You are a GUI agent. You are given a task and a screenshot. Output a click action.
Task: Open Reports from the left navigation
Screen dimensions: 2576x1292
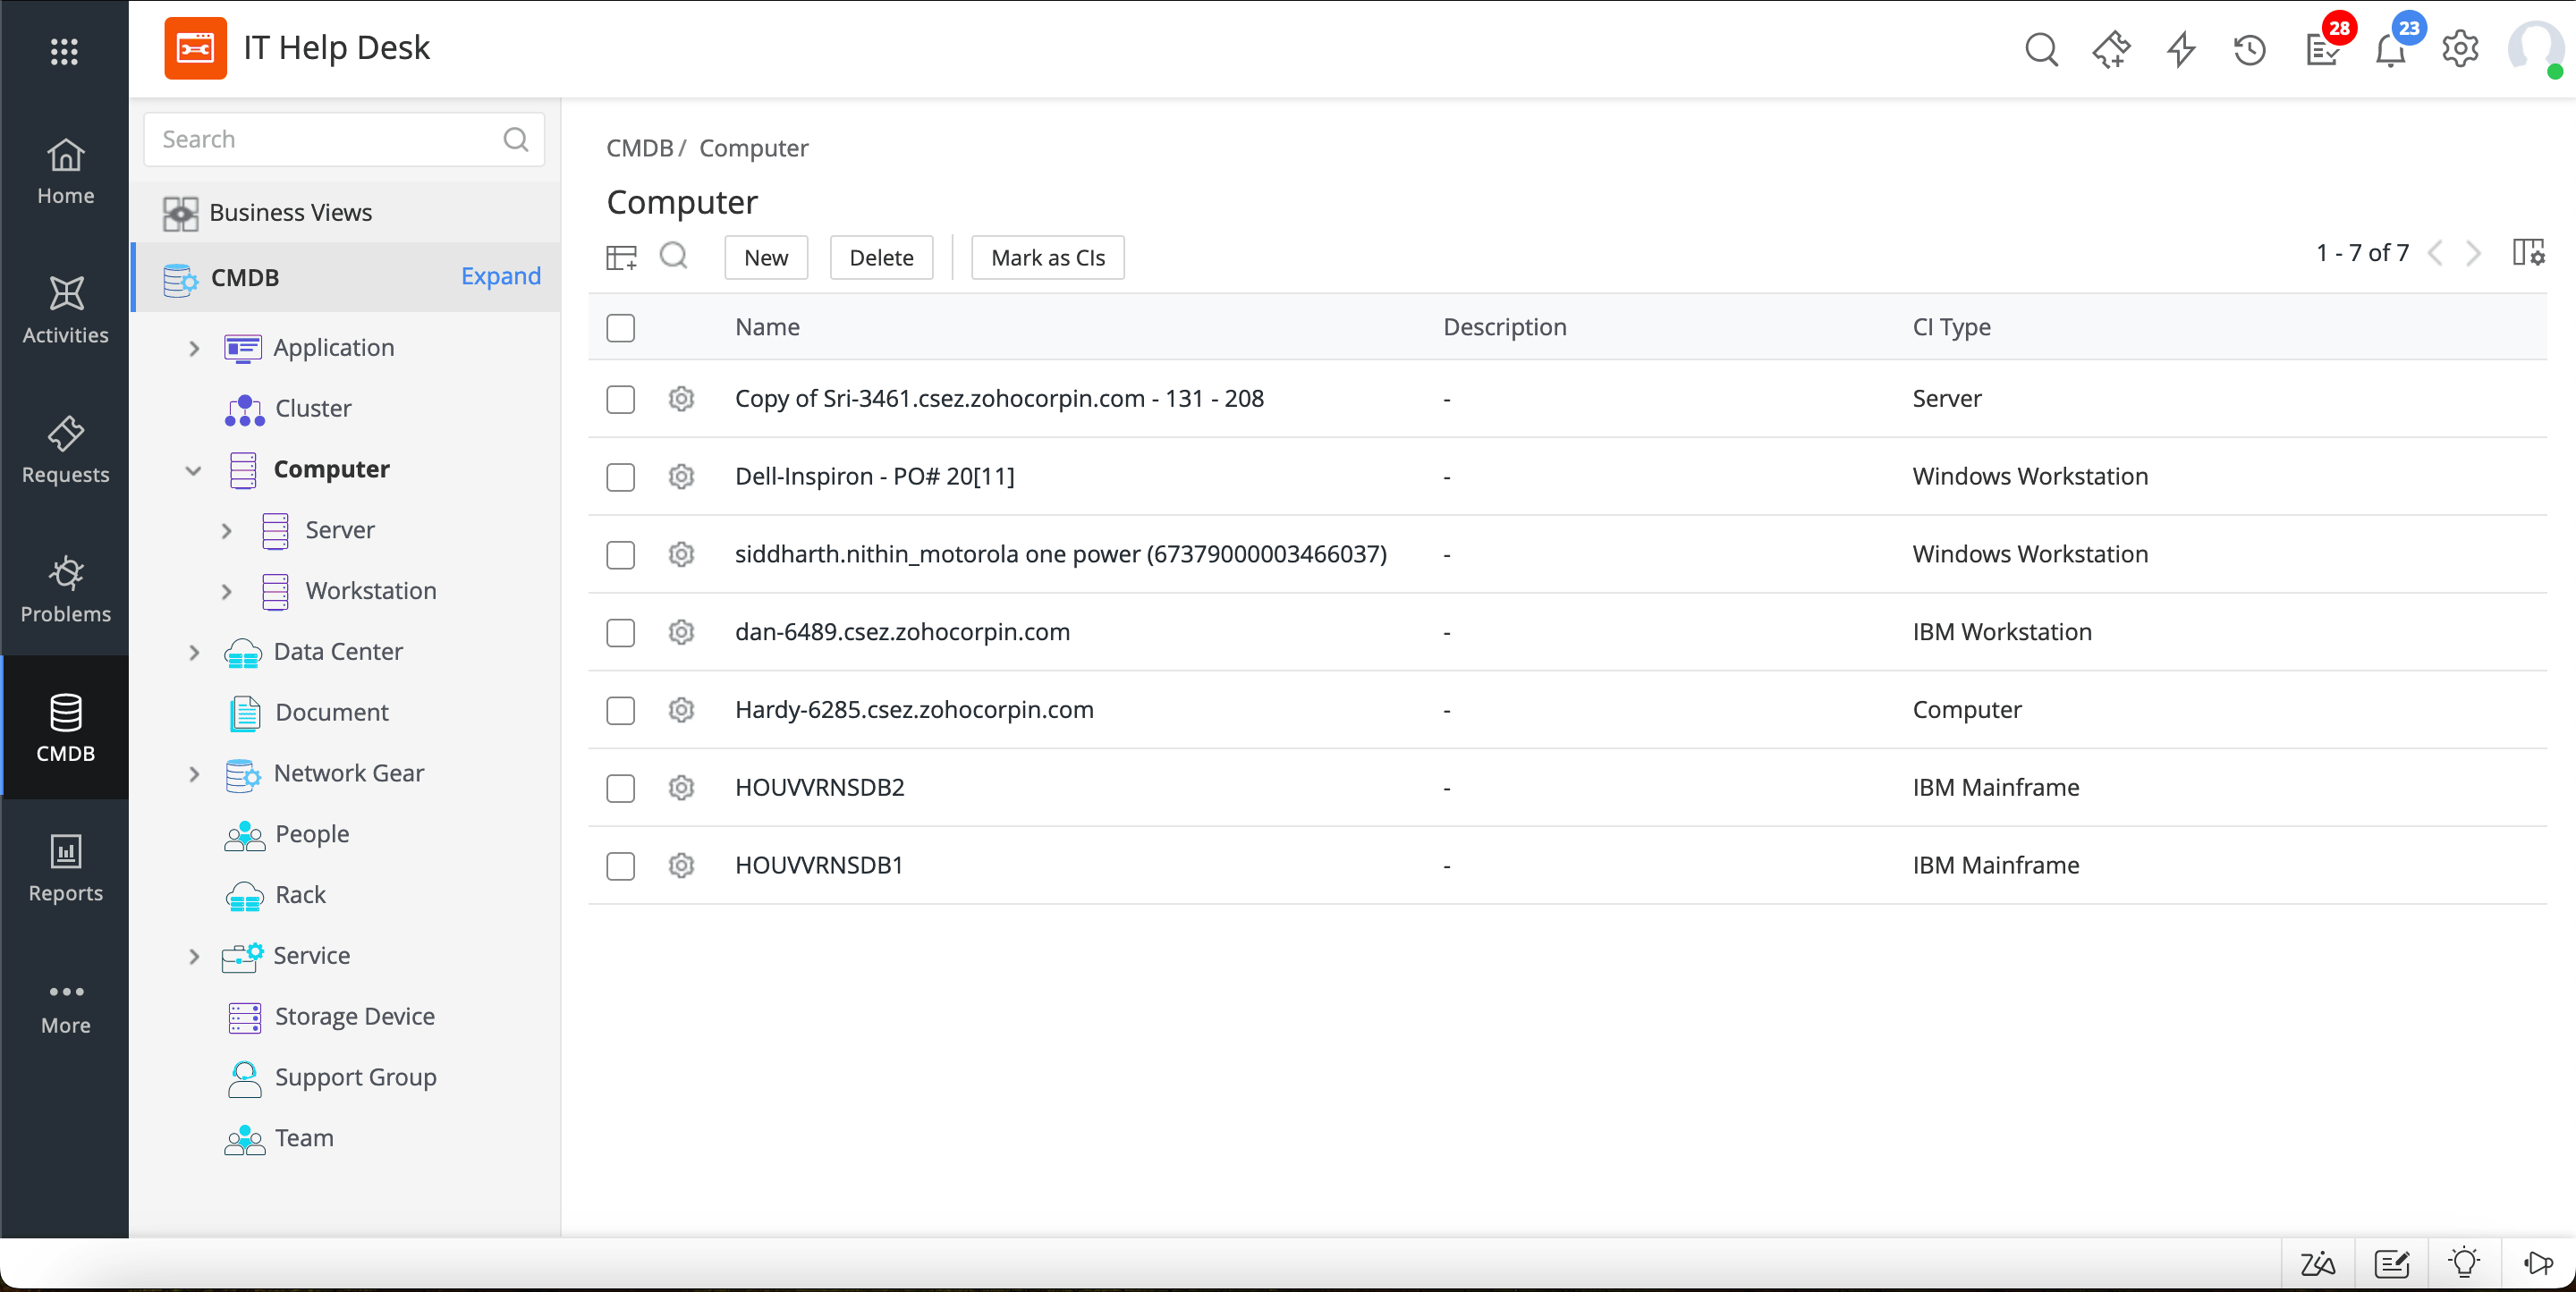pos(65,867)
